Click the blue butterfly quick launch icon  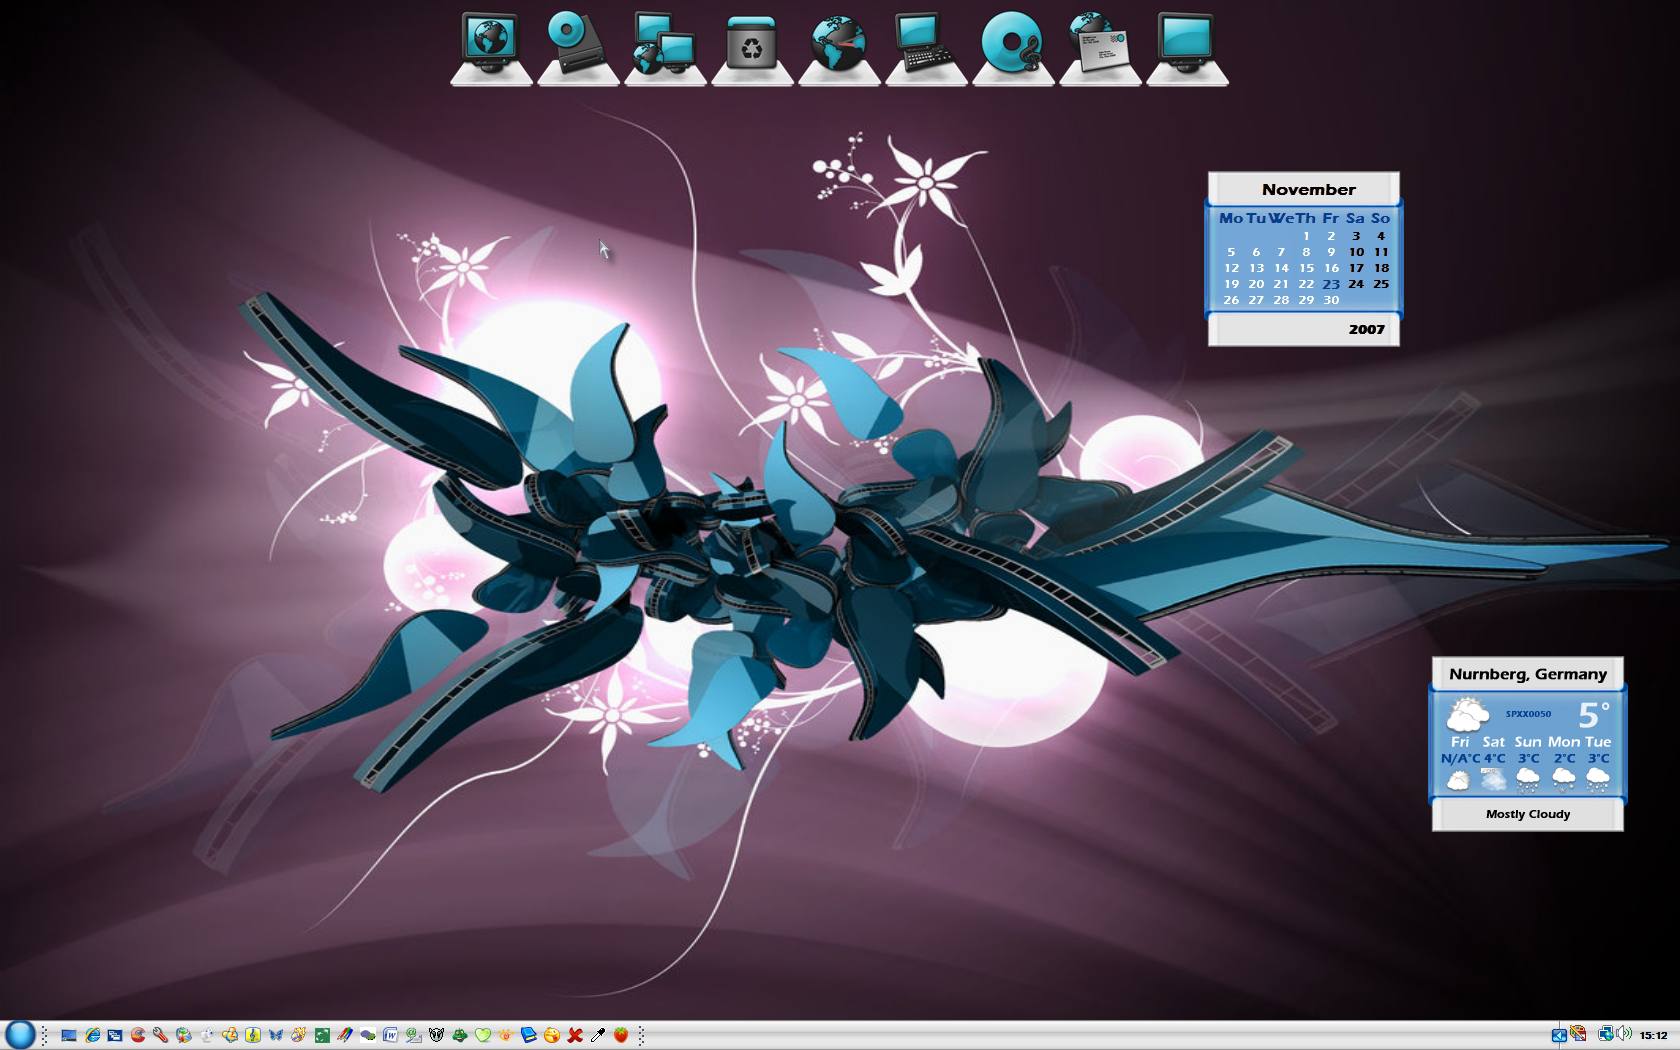276,1035
